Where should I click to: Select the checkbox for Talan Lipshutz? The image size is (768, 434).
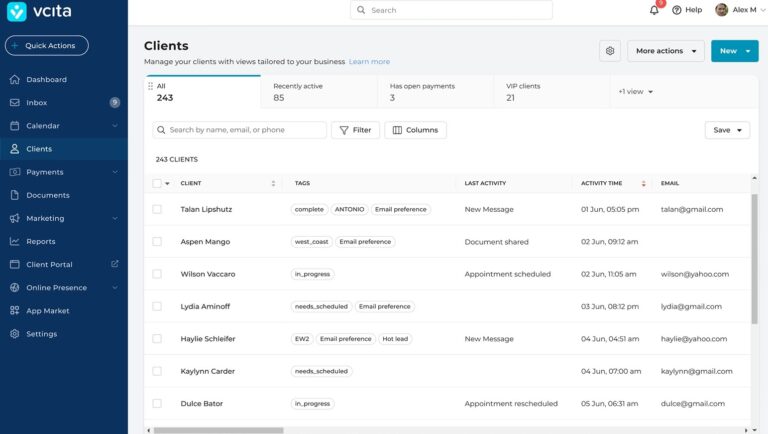coord(157,209)
